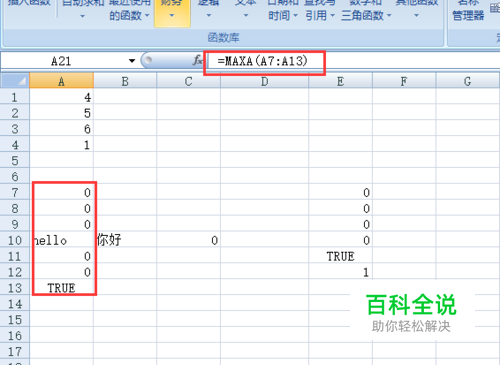Open the Lookup & Reference (引用) dropdown
The width and height of the screenshot is (500, 365).
coord(320,16)
